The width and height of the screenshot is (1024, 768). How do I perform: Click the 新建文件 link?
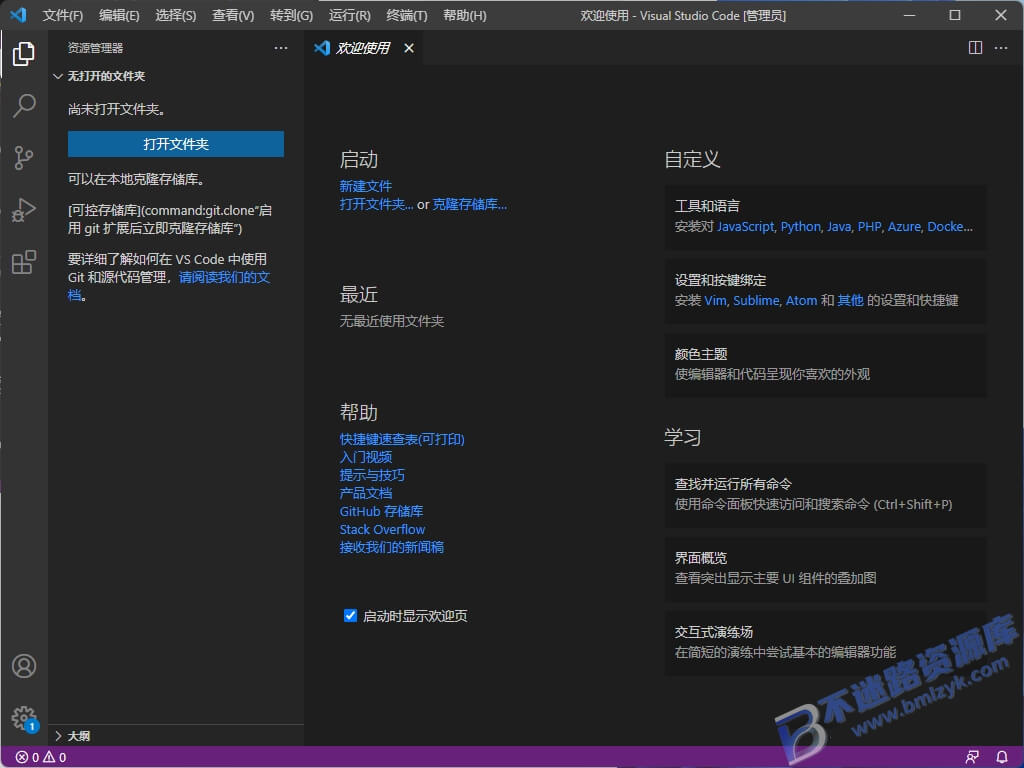click(x=366, y=186)
